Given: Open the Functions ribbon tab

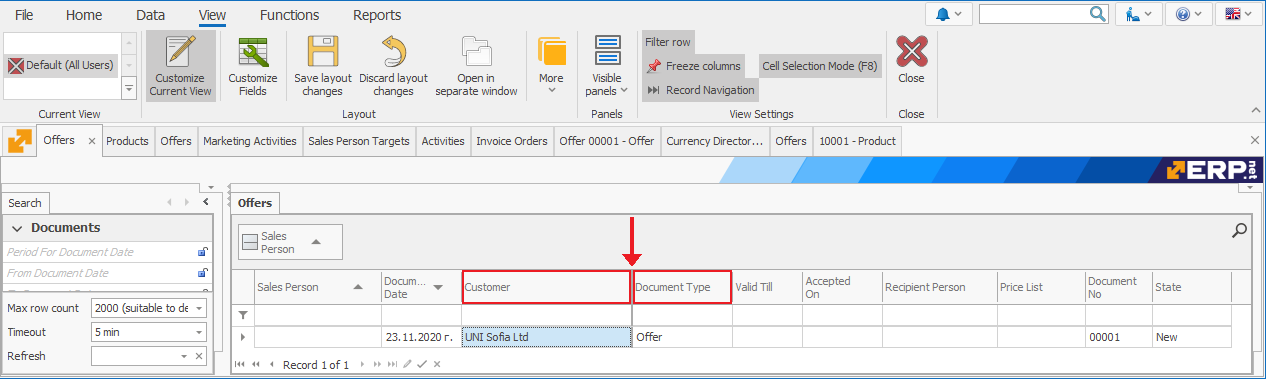Looking at the screenshot, I should point(289,15).
